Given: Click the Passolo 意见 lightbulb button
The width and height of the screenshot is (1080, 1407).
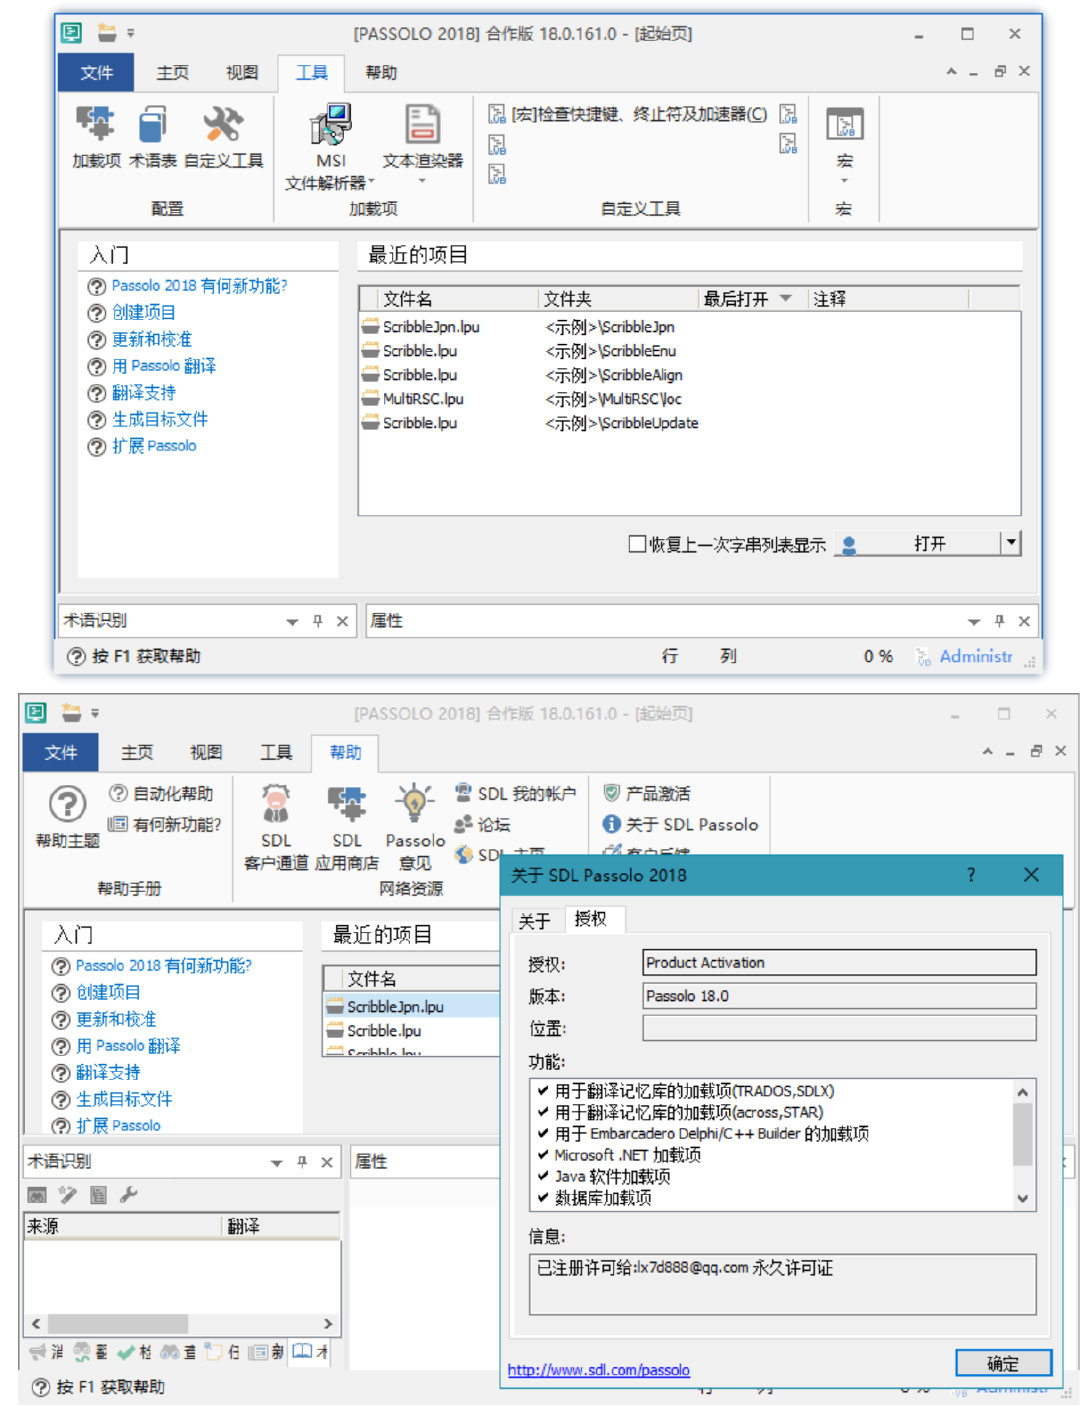Looking at the screenshot, I should pos(415,827).
